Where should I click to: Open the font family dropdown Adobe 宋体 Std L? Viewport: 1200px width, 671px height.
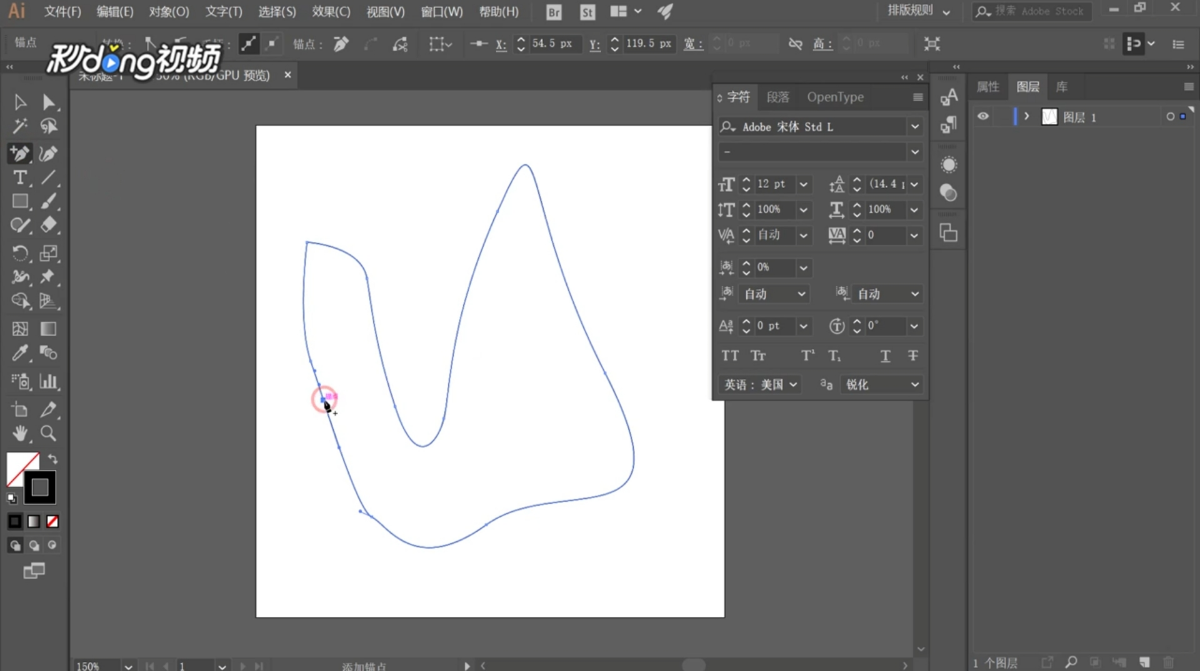click(x=914, y=127)
